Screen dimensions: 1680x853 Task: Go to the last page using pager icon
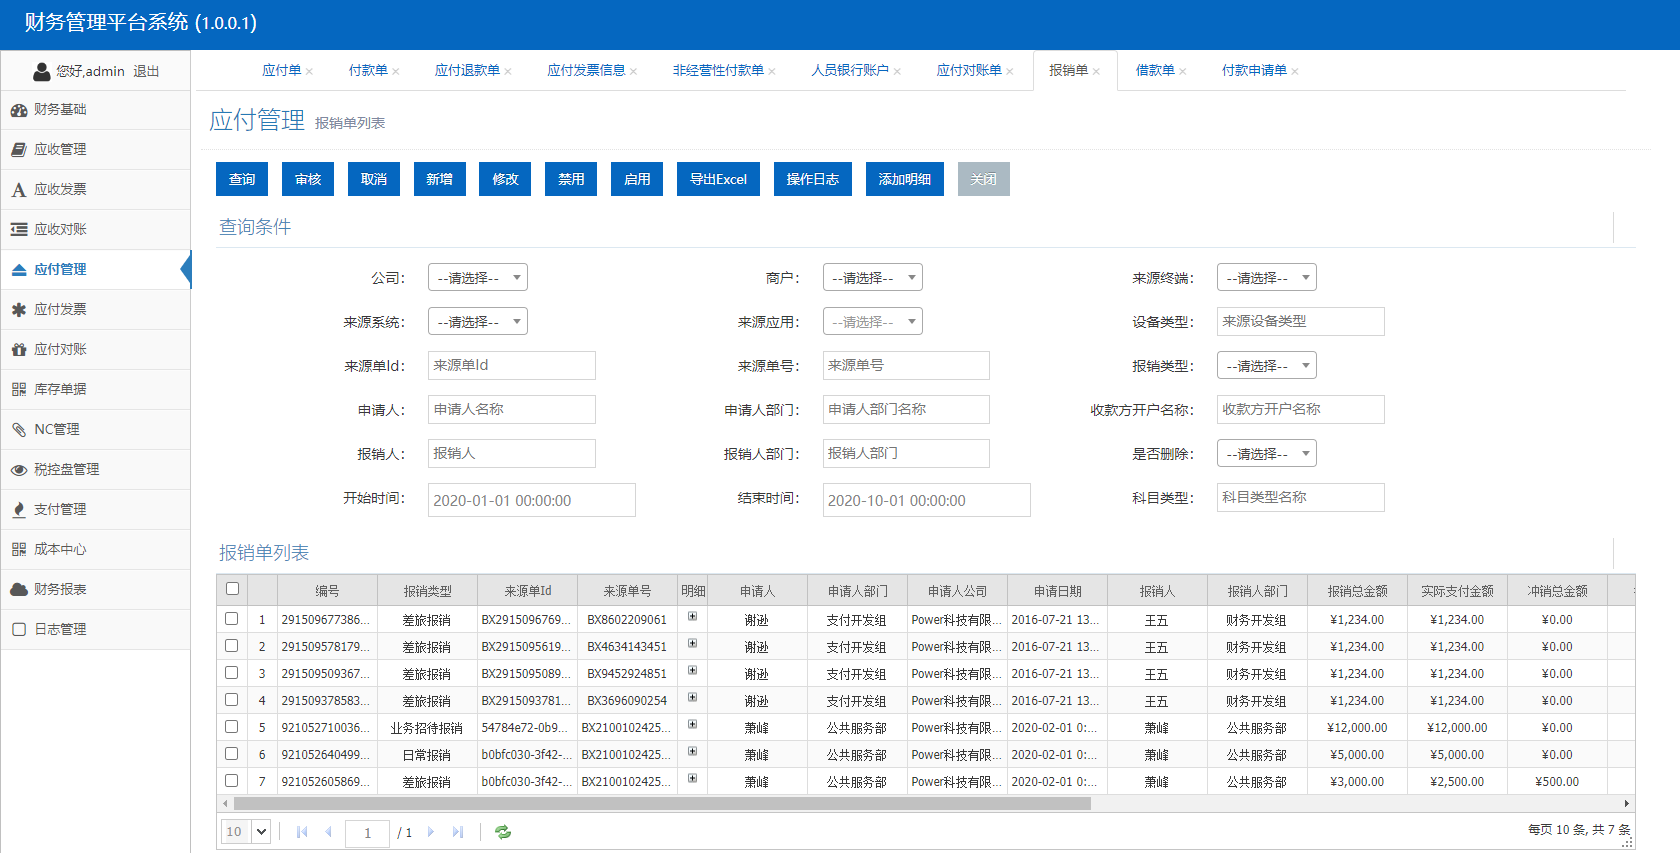(458, 832)
